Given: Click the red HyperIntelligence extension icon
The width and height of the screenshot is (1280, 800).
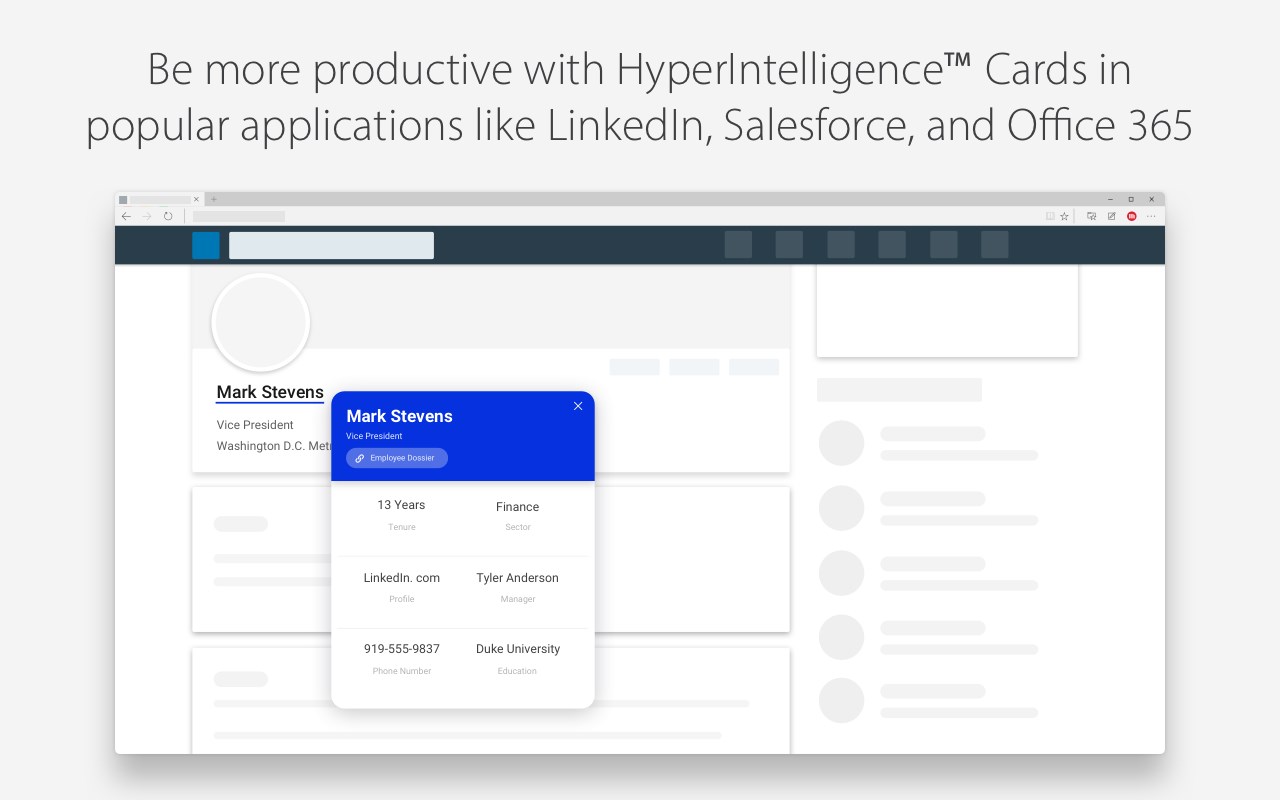Looking at the screenshot, I should [x=1132, y=216].
